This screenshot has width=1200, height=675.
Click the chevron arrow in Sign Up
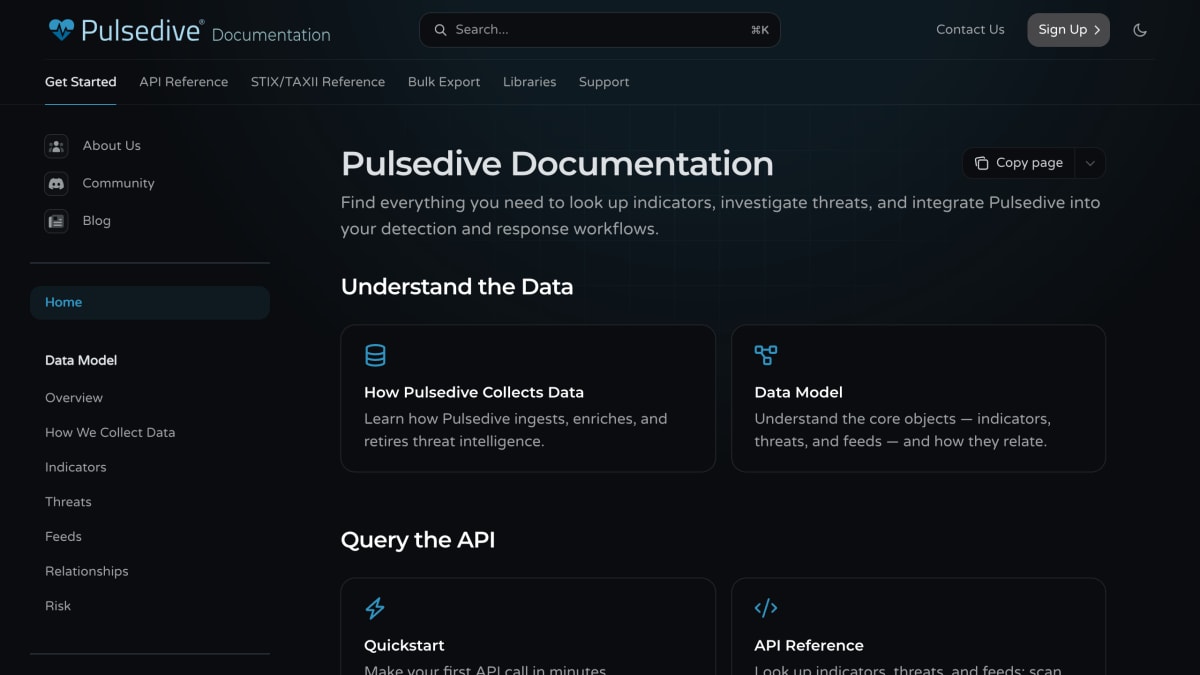[x=1096, y=30]
